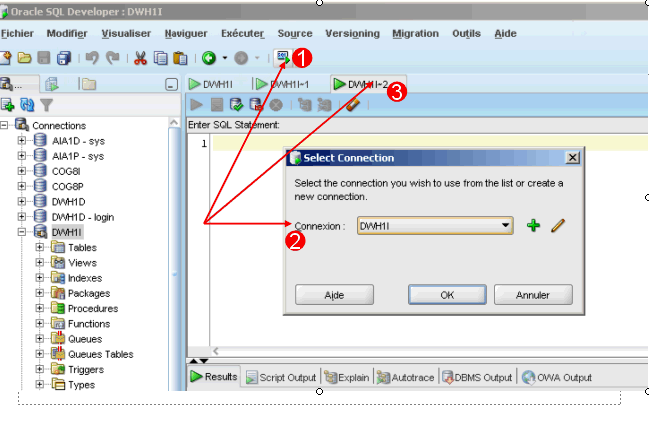Click green plus to create new connection

533,226
